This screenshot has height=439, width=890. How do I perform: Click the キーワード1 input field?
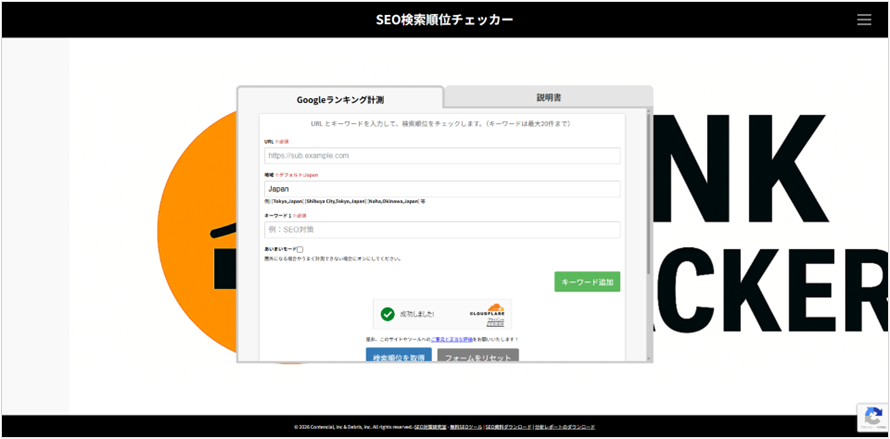442,230
